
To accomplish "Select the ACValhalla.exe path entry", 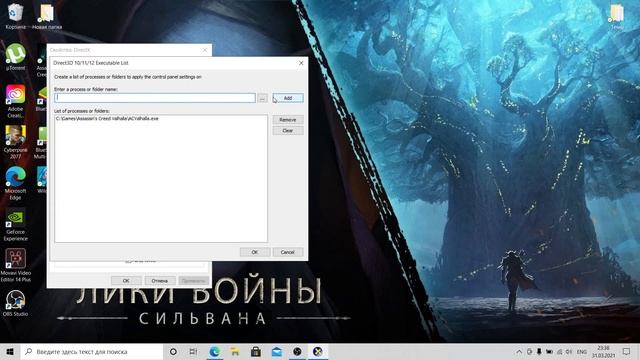I will [107, 118].
